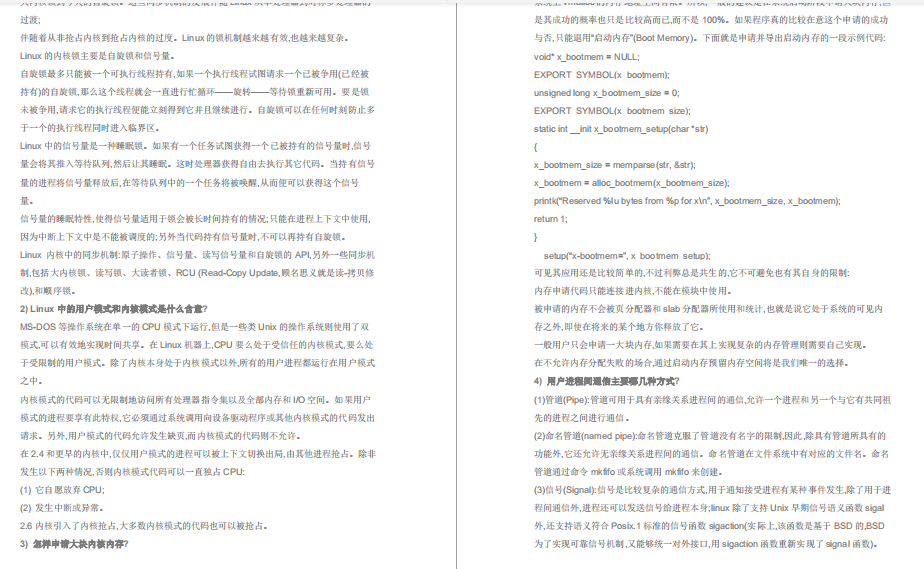Click the line starting "(3)信号(Signal)"
The width and height of the screenshot is (924, 569).
coord(712,489)
